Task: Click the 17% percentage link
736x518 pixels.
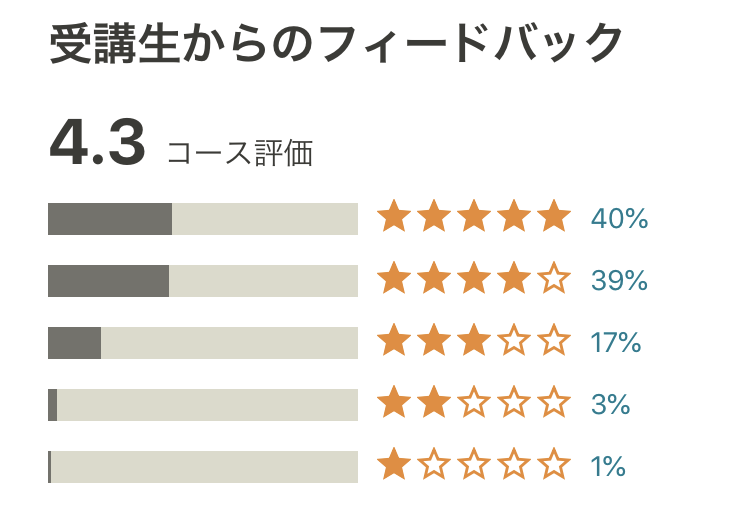Action: coord(615,342)
